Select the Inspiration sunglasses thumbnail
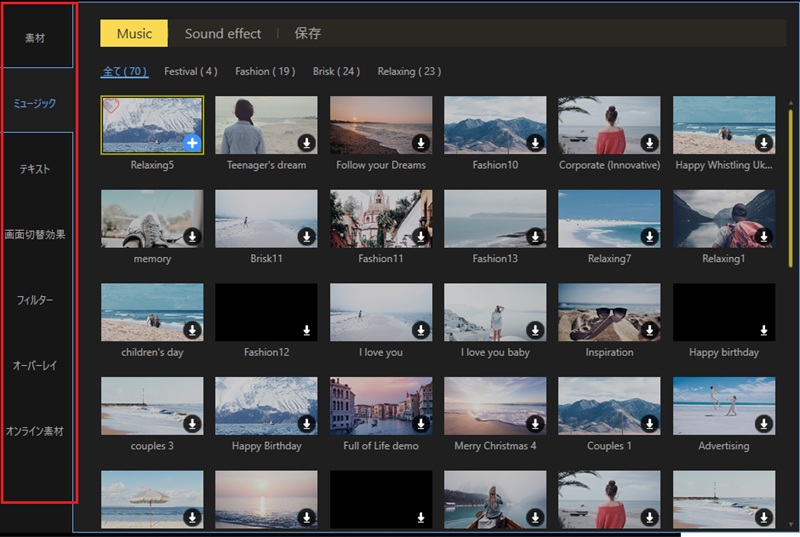Viewport: 800px width, 537px height. 609,312
